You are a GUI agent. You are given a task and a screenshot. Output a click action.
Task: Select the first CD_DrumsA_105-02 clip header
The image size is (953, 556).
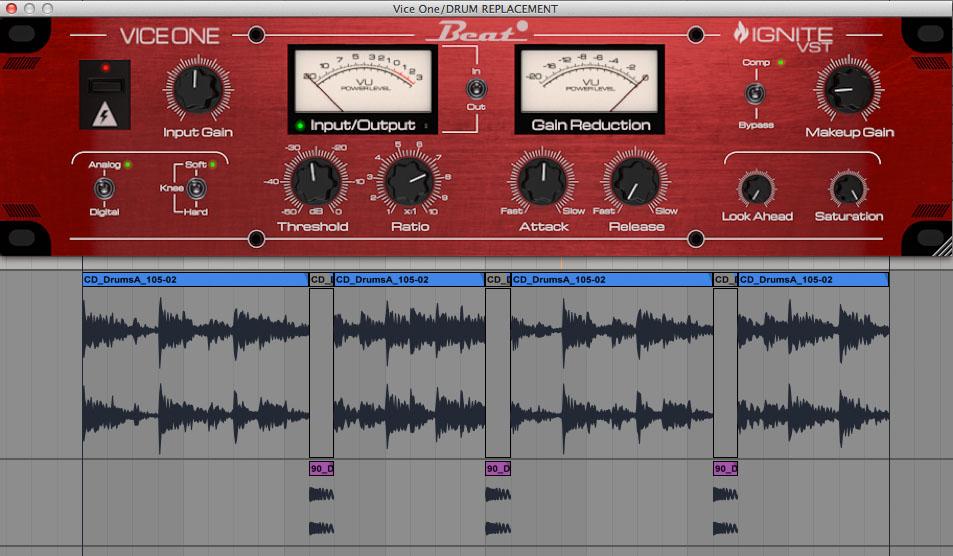(x=196, y=280)
